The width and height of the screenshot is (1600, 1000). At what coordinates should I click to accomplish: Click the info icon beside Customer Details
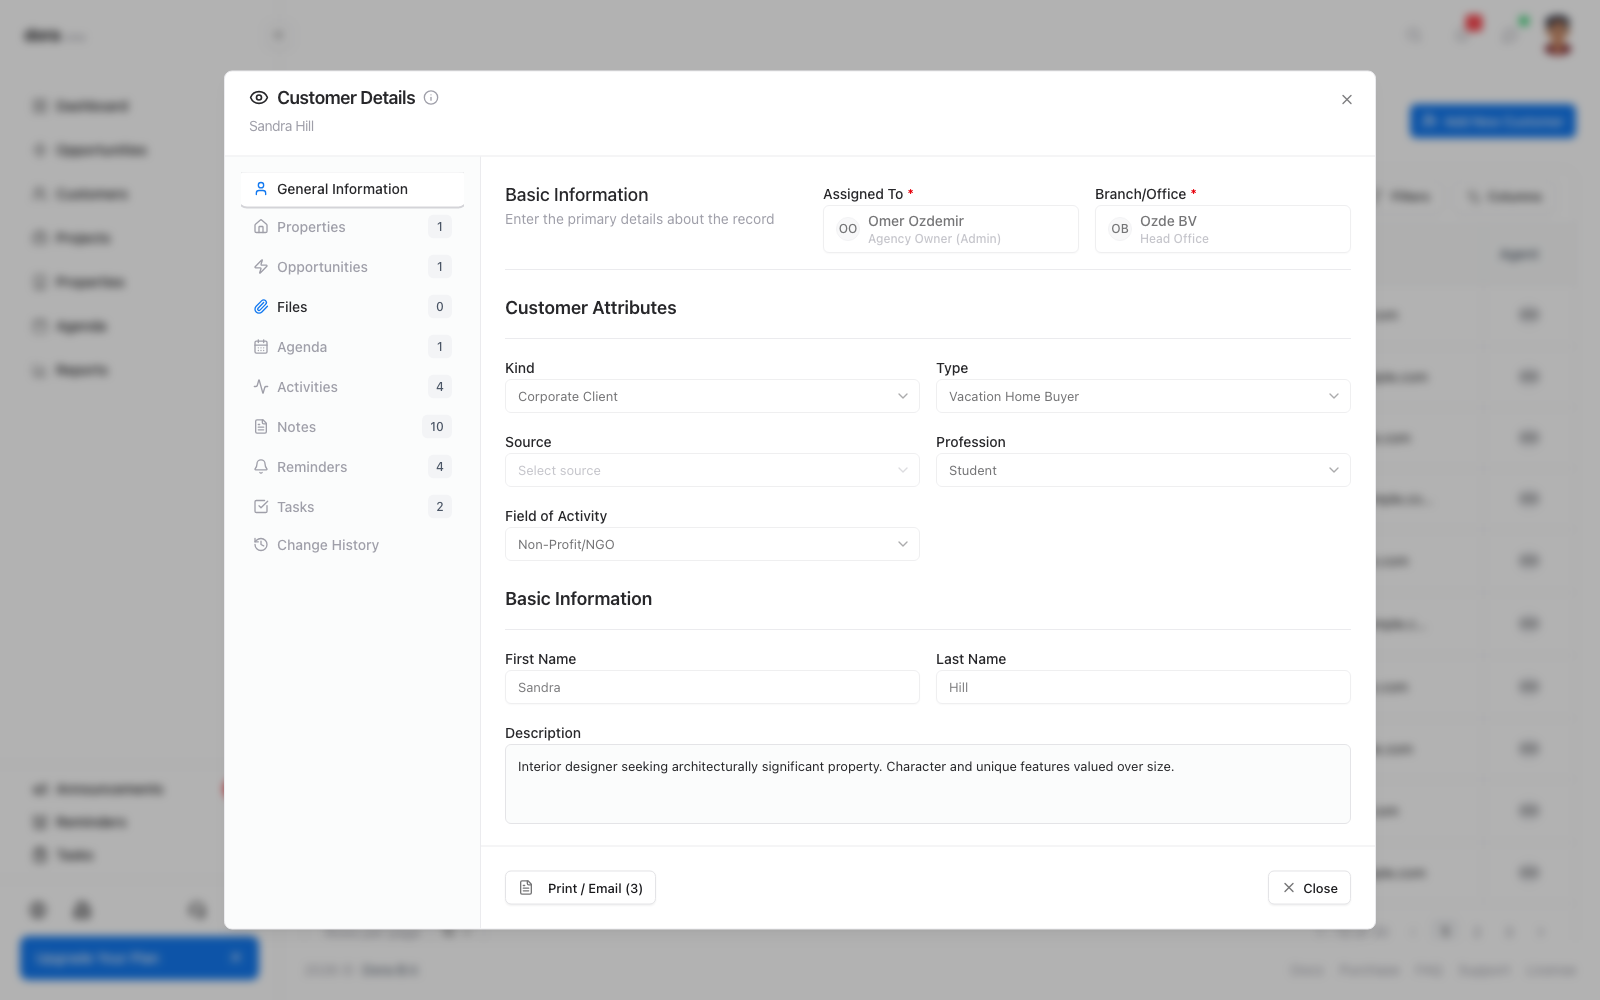[431, 98]
